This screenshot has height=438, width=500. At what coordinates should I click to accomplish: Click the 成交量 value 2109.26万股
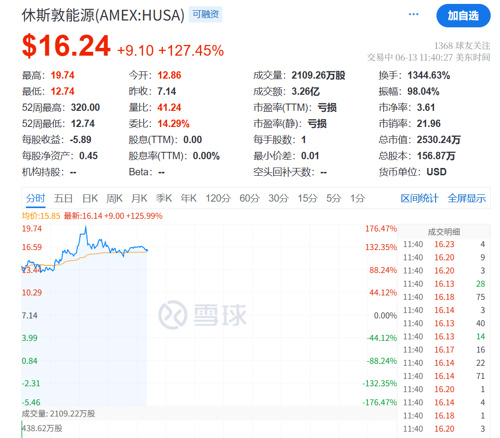[318, 75]
